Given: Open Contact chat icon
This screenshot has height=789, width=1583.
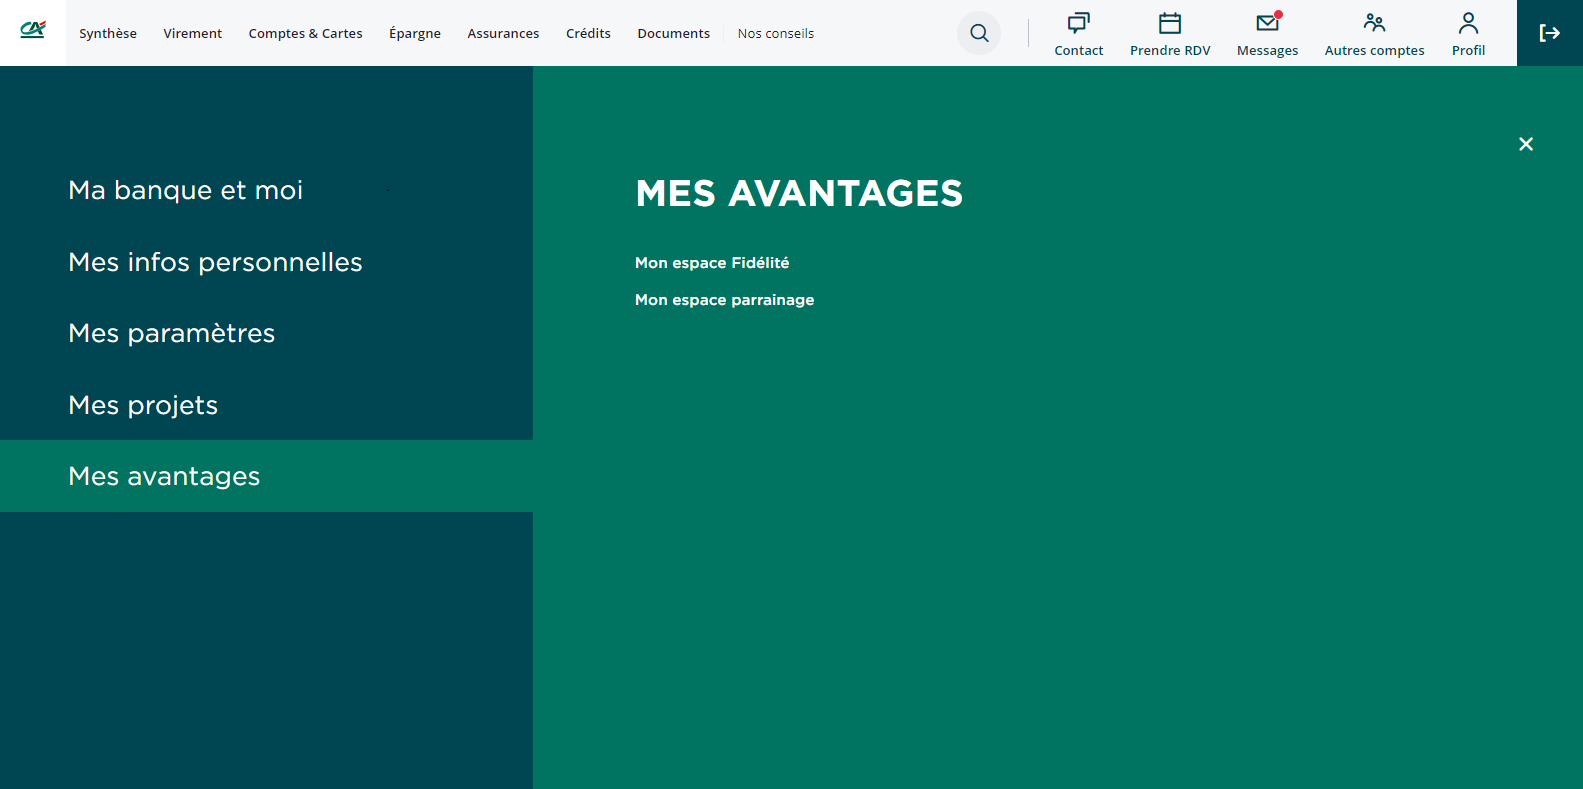Looking at the screenshot, I should (x=1078, y=23).
